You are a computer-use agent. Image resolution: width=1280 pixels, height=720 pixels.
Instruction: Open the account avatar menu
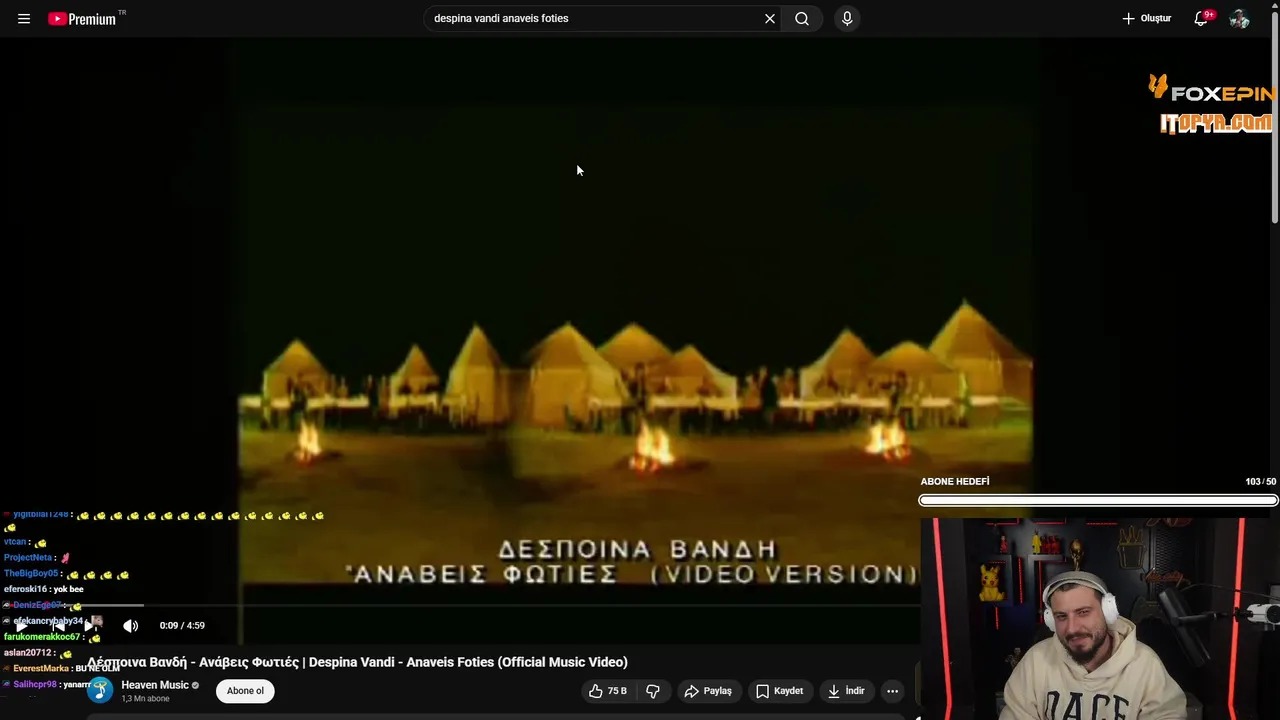coord(1239,19)
